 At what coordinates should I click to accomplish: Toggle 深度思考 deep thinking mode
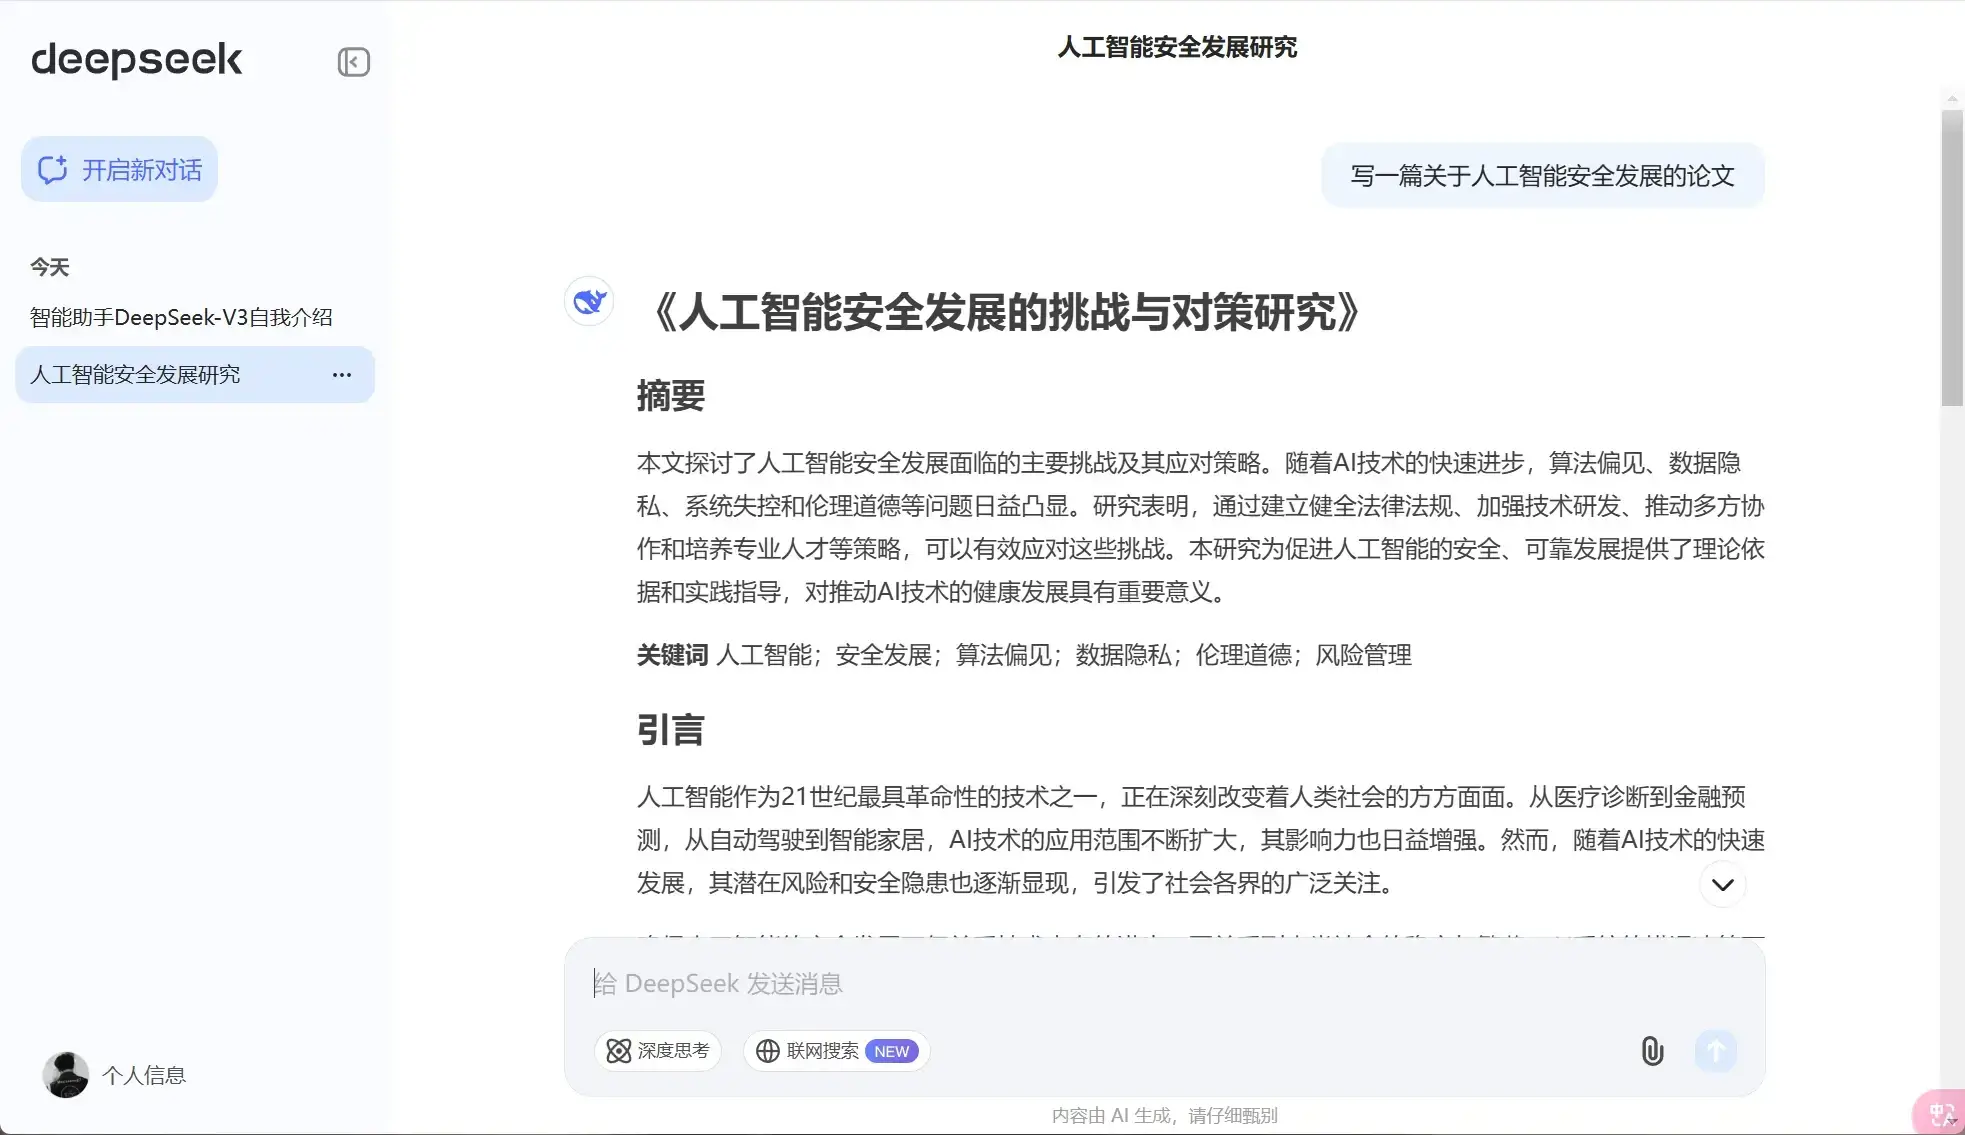pos(658,1051)
